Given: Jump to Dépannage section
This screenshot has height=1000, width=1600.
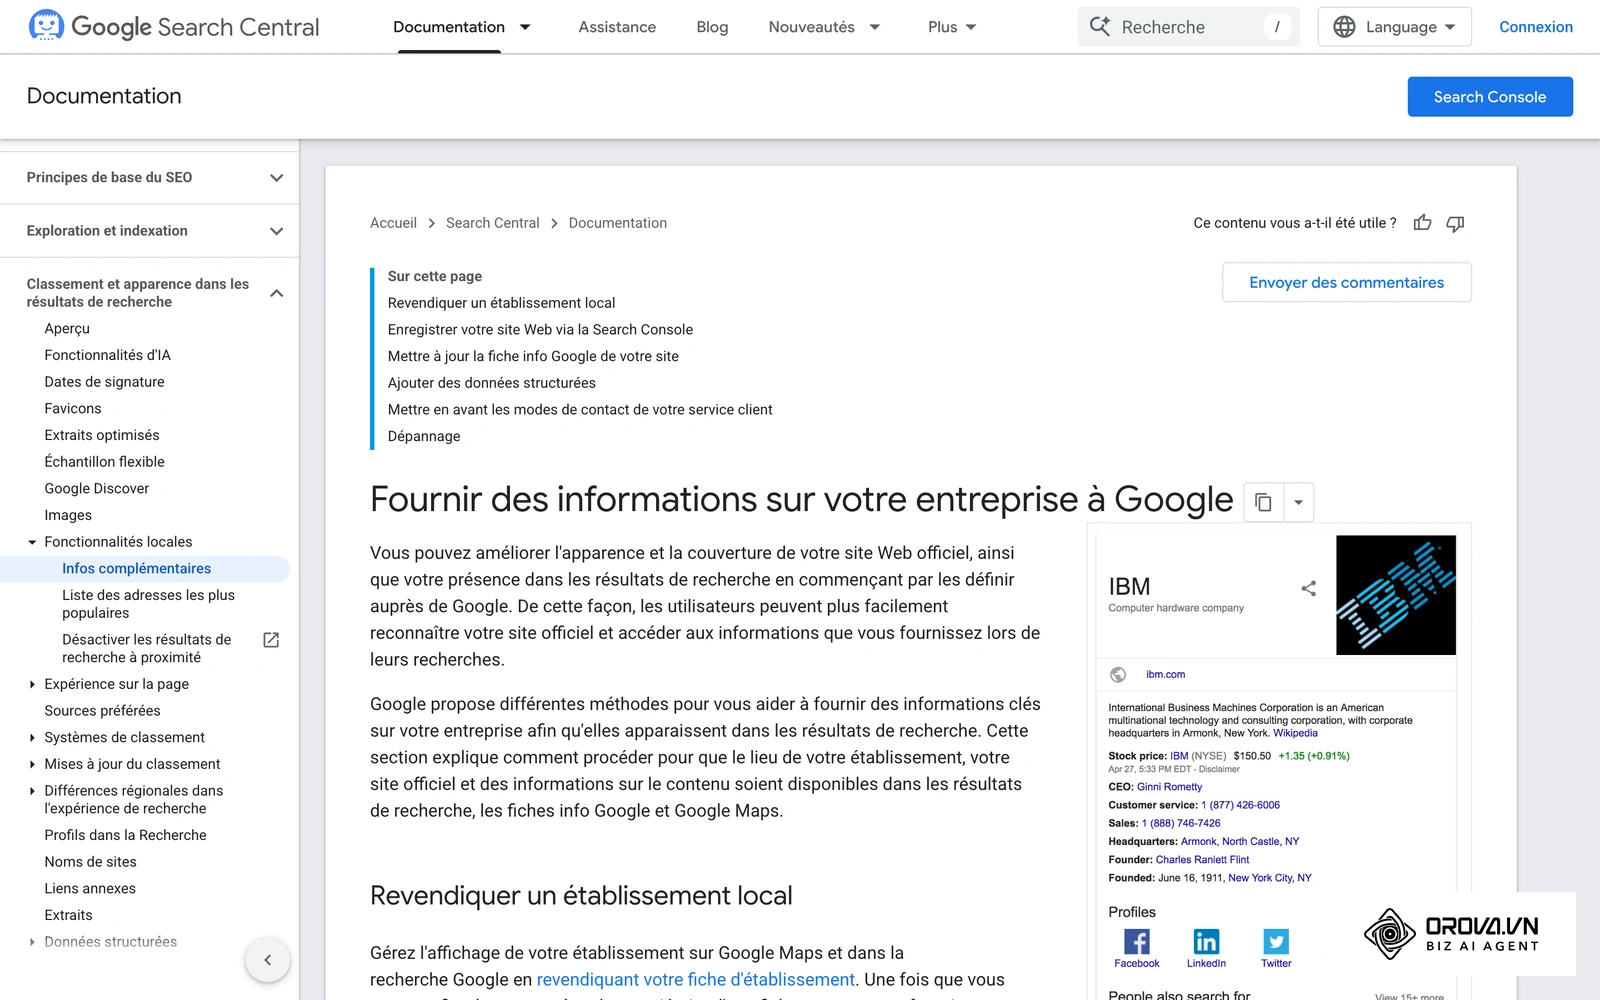Looking at the screenshot, I should 424,436.
